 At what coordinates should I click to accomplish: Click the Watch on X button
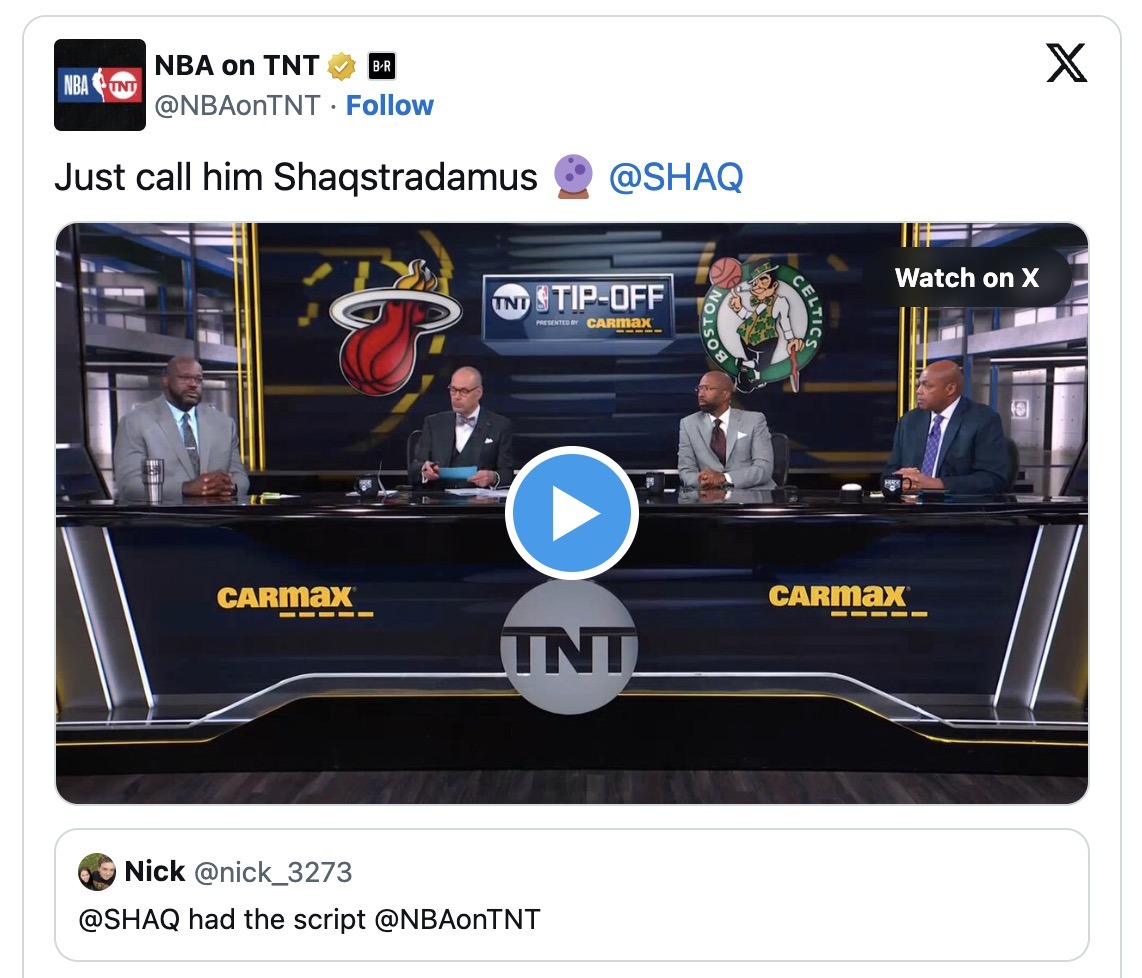tap(966, 277)
